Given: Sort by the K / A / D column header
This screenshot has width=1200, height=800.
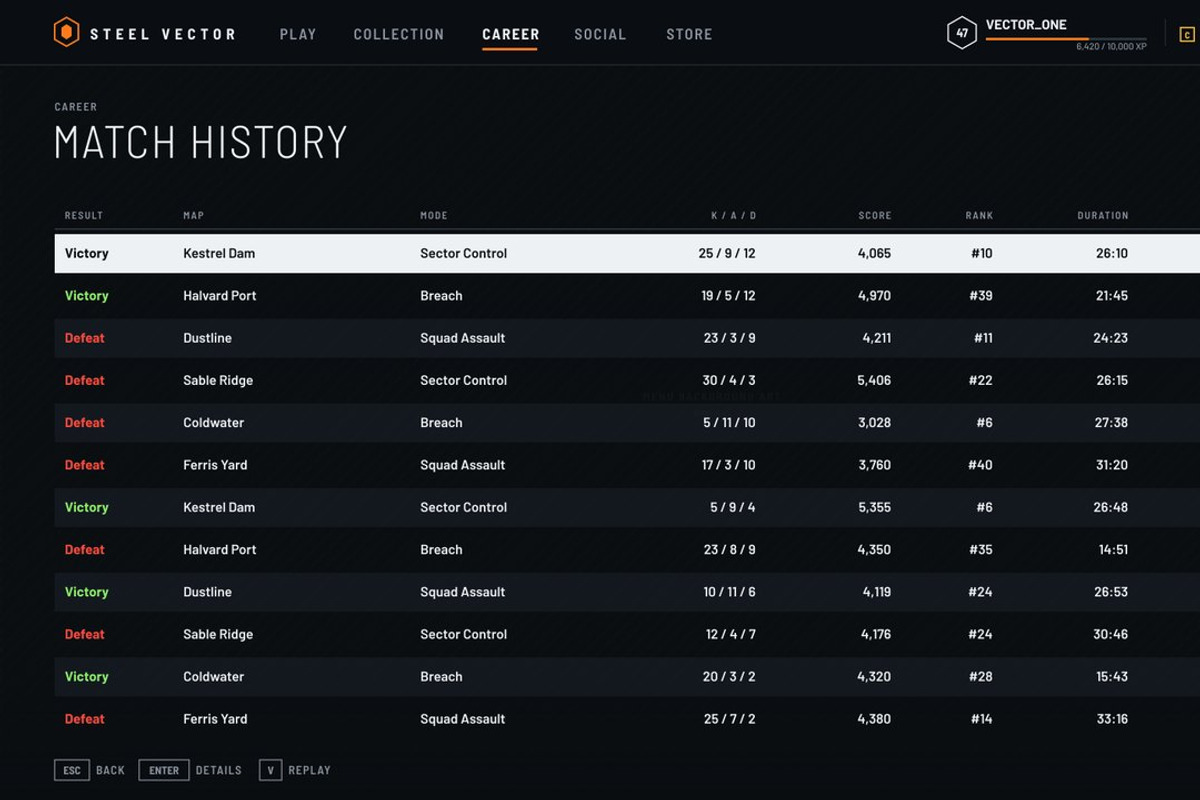Looking at the screenshot, I should click(x=733, y=215).
